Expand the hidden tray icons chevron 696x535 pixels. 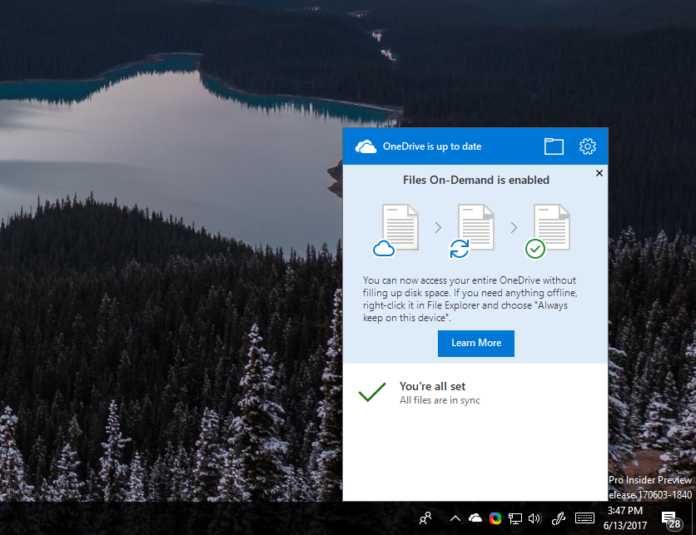(455, 518)
